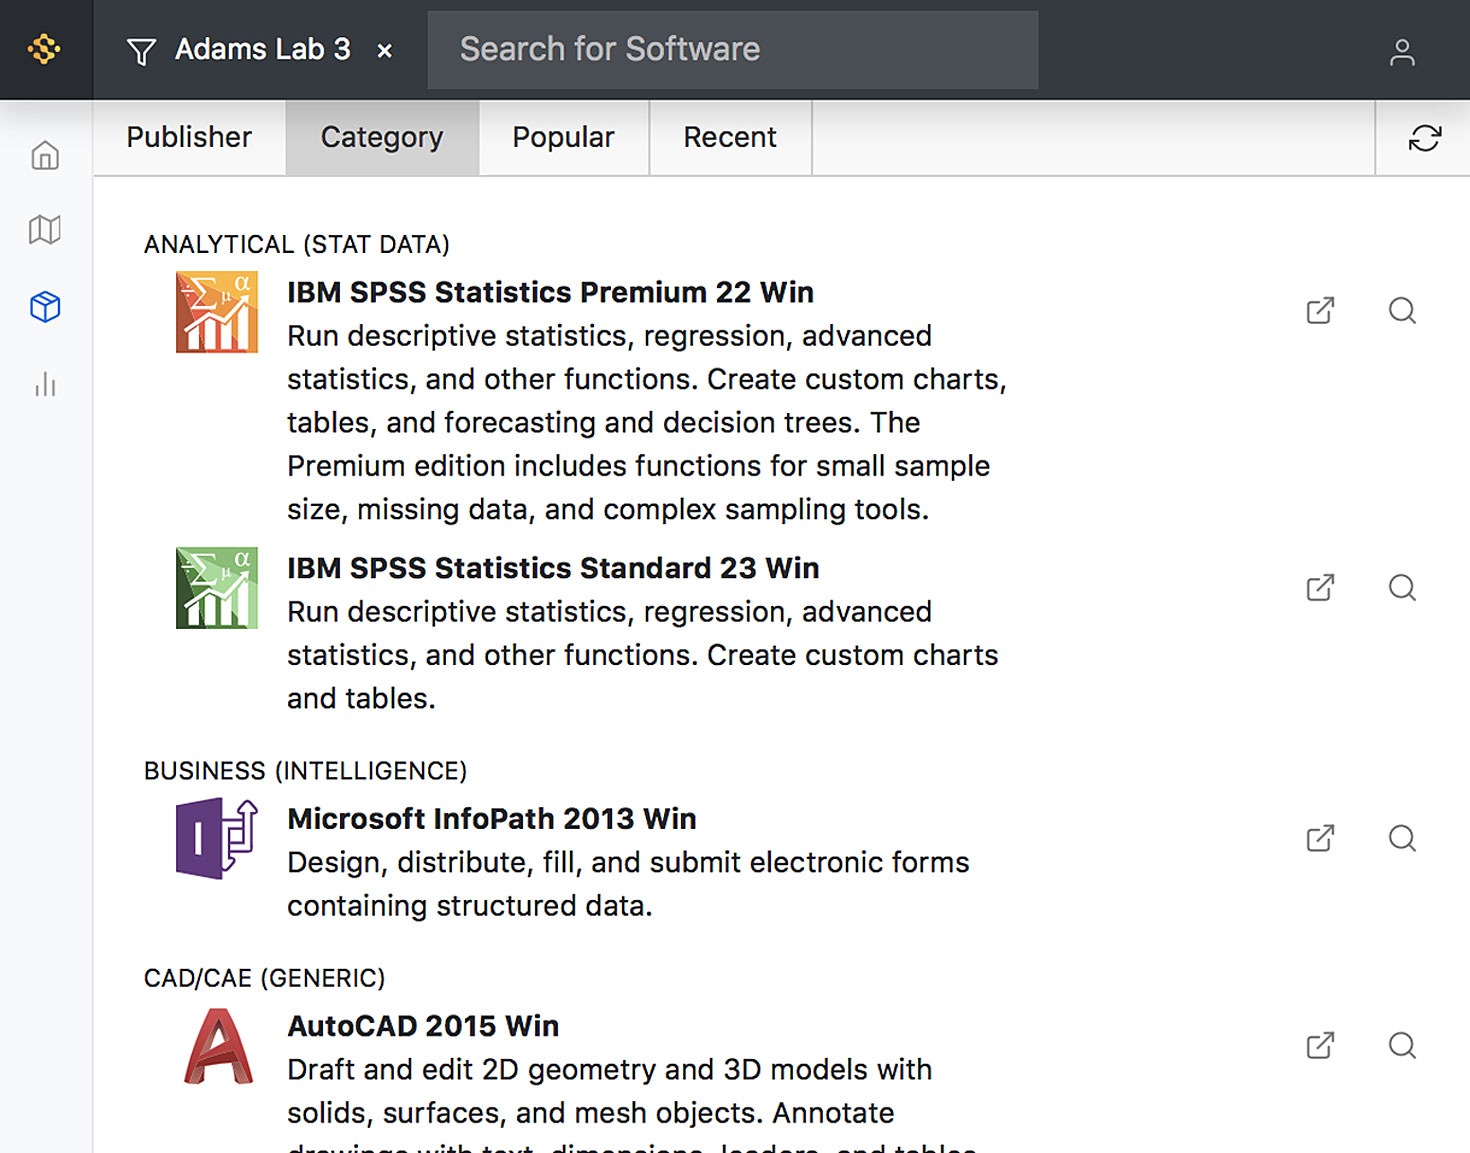Select the Category tab
1470x1153 pixels.
pos(382,138)
